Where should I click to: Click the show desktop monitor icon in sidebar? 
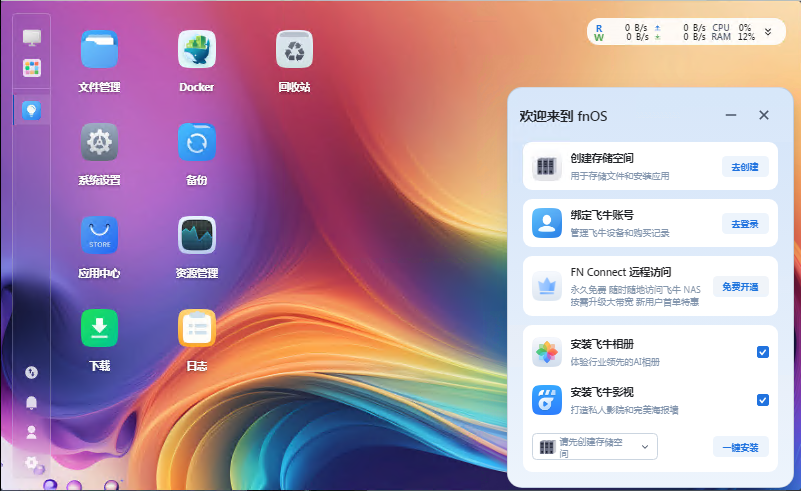point(32,38)
